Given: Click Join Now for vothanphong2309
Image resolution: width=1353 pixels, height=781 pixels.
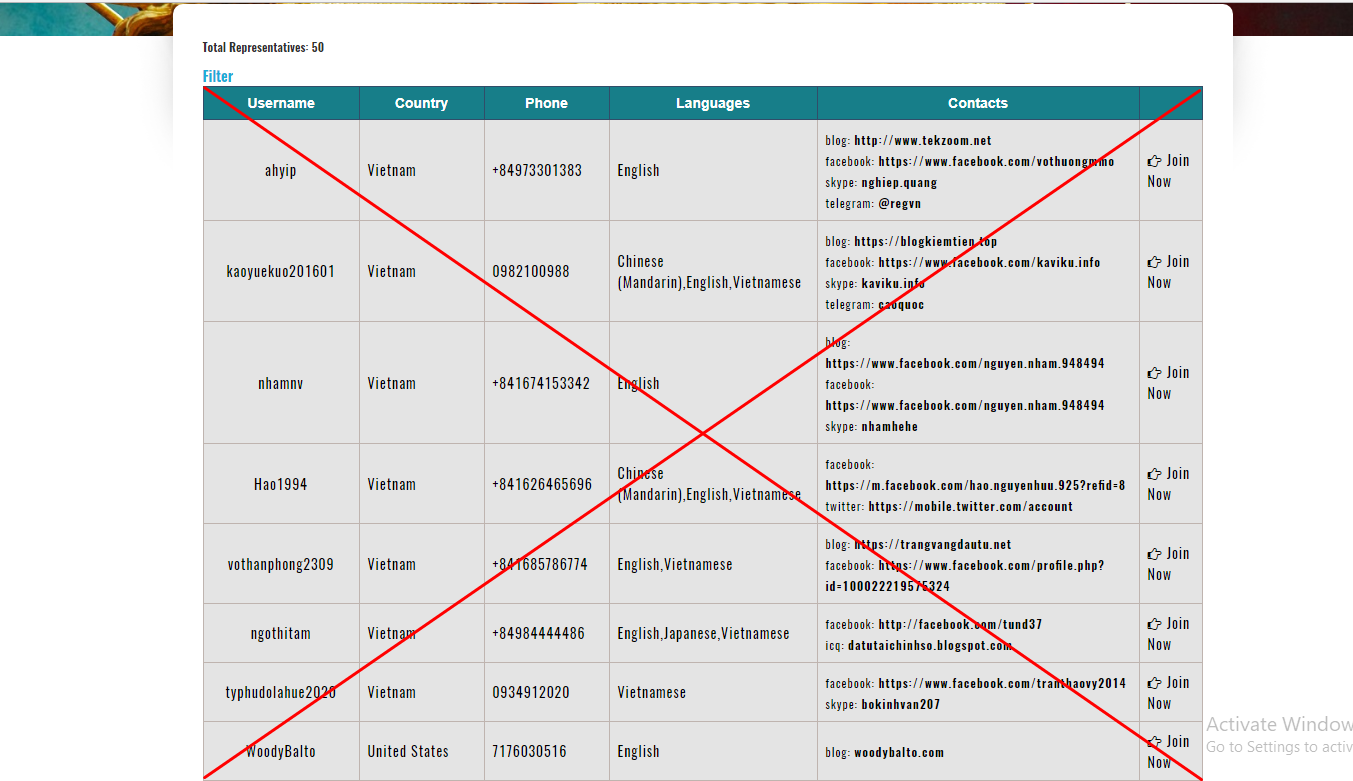Looking at the screenshot, I should (1168, 564).
